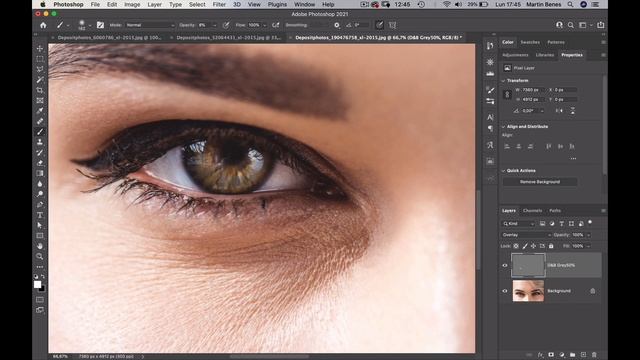640x360 pixels.
Task: Open layer Fill slider arrow
Action: [588, 246]
